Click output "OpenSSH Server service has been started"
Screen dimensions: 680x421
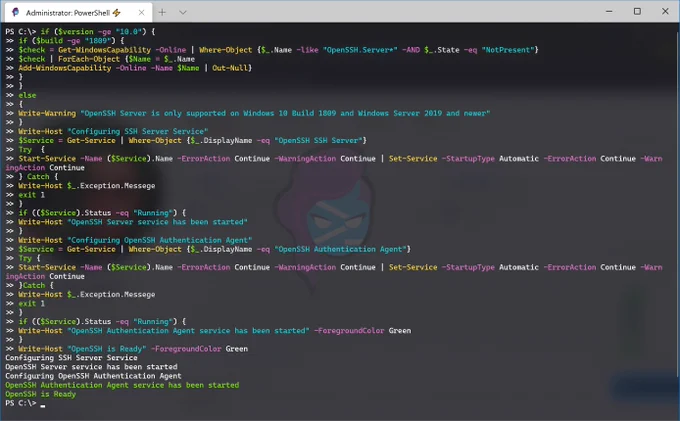91,367
